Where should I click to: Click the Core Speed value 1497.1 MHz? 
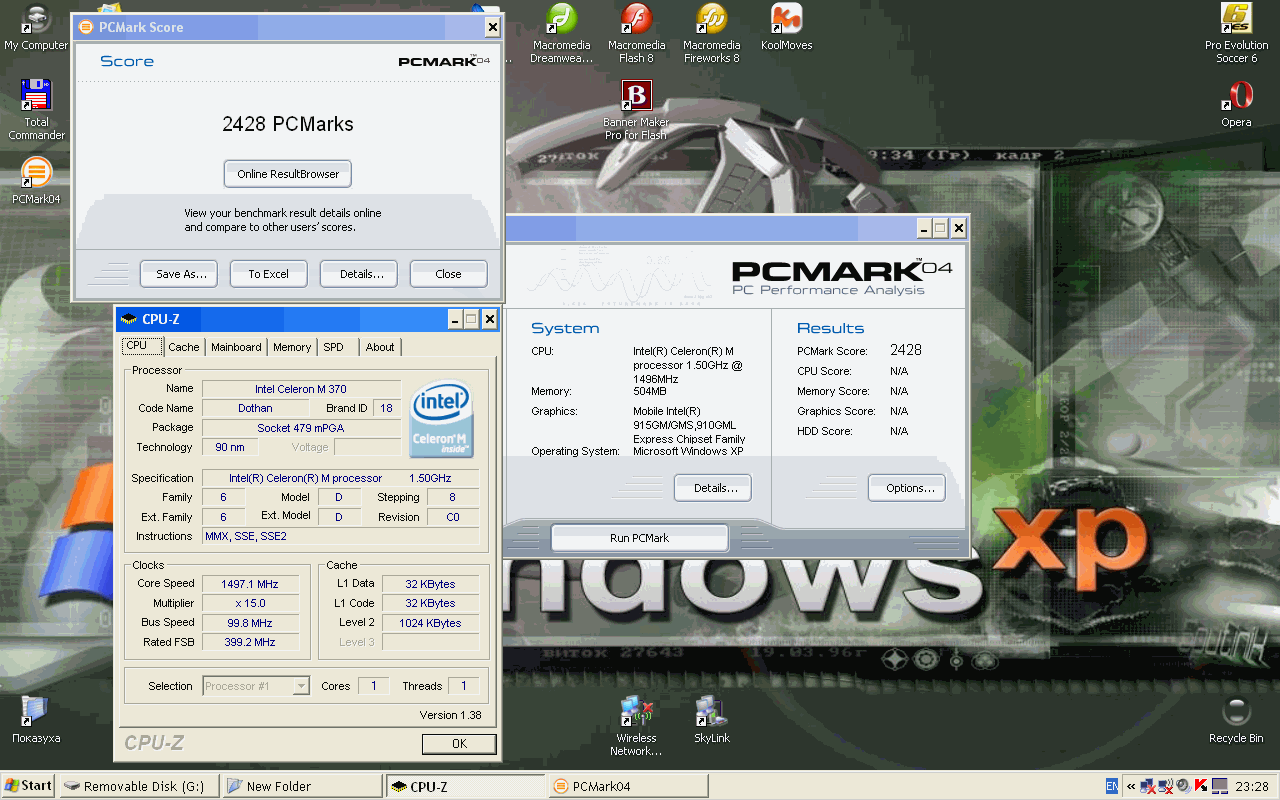[x=250, y=584]
